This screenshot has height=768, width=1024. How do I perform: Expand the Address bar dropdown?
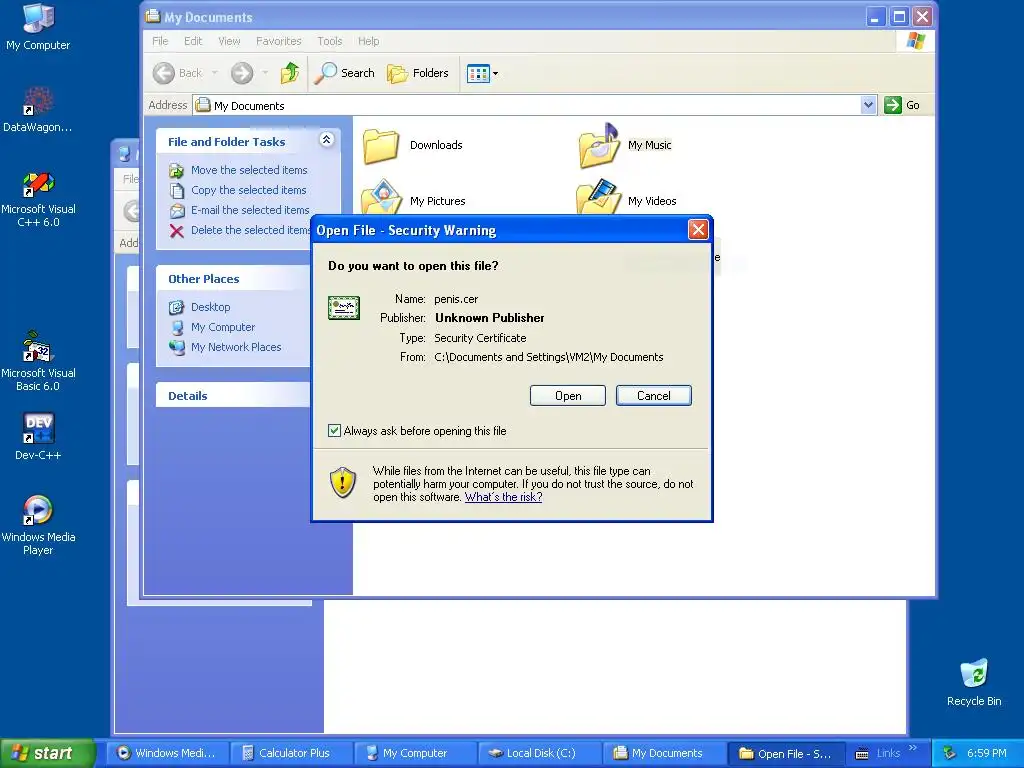click(868, 105)
